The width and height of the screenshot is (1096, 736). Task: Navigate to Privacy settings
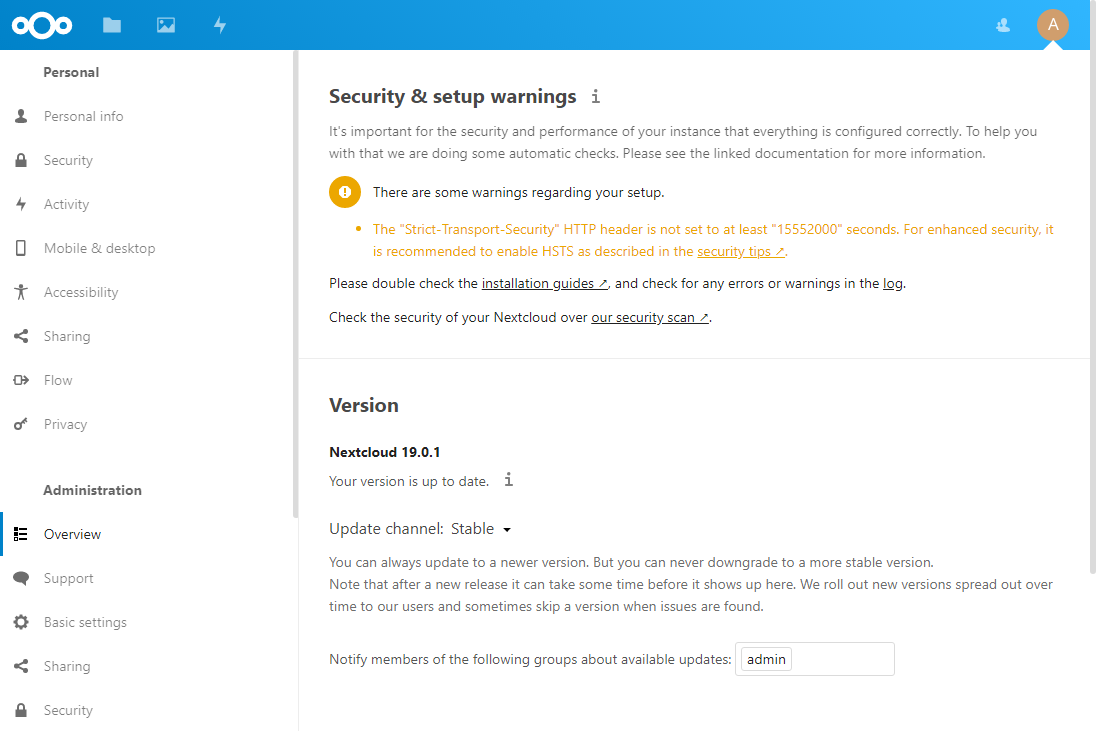coord(66,424)
